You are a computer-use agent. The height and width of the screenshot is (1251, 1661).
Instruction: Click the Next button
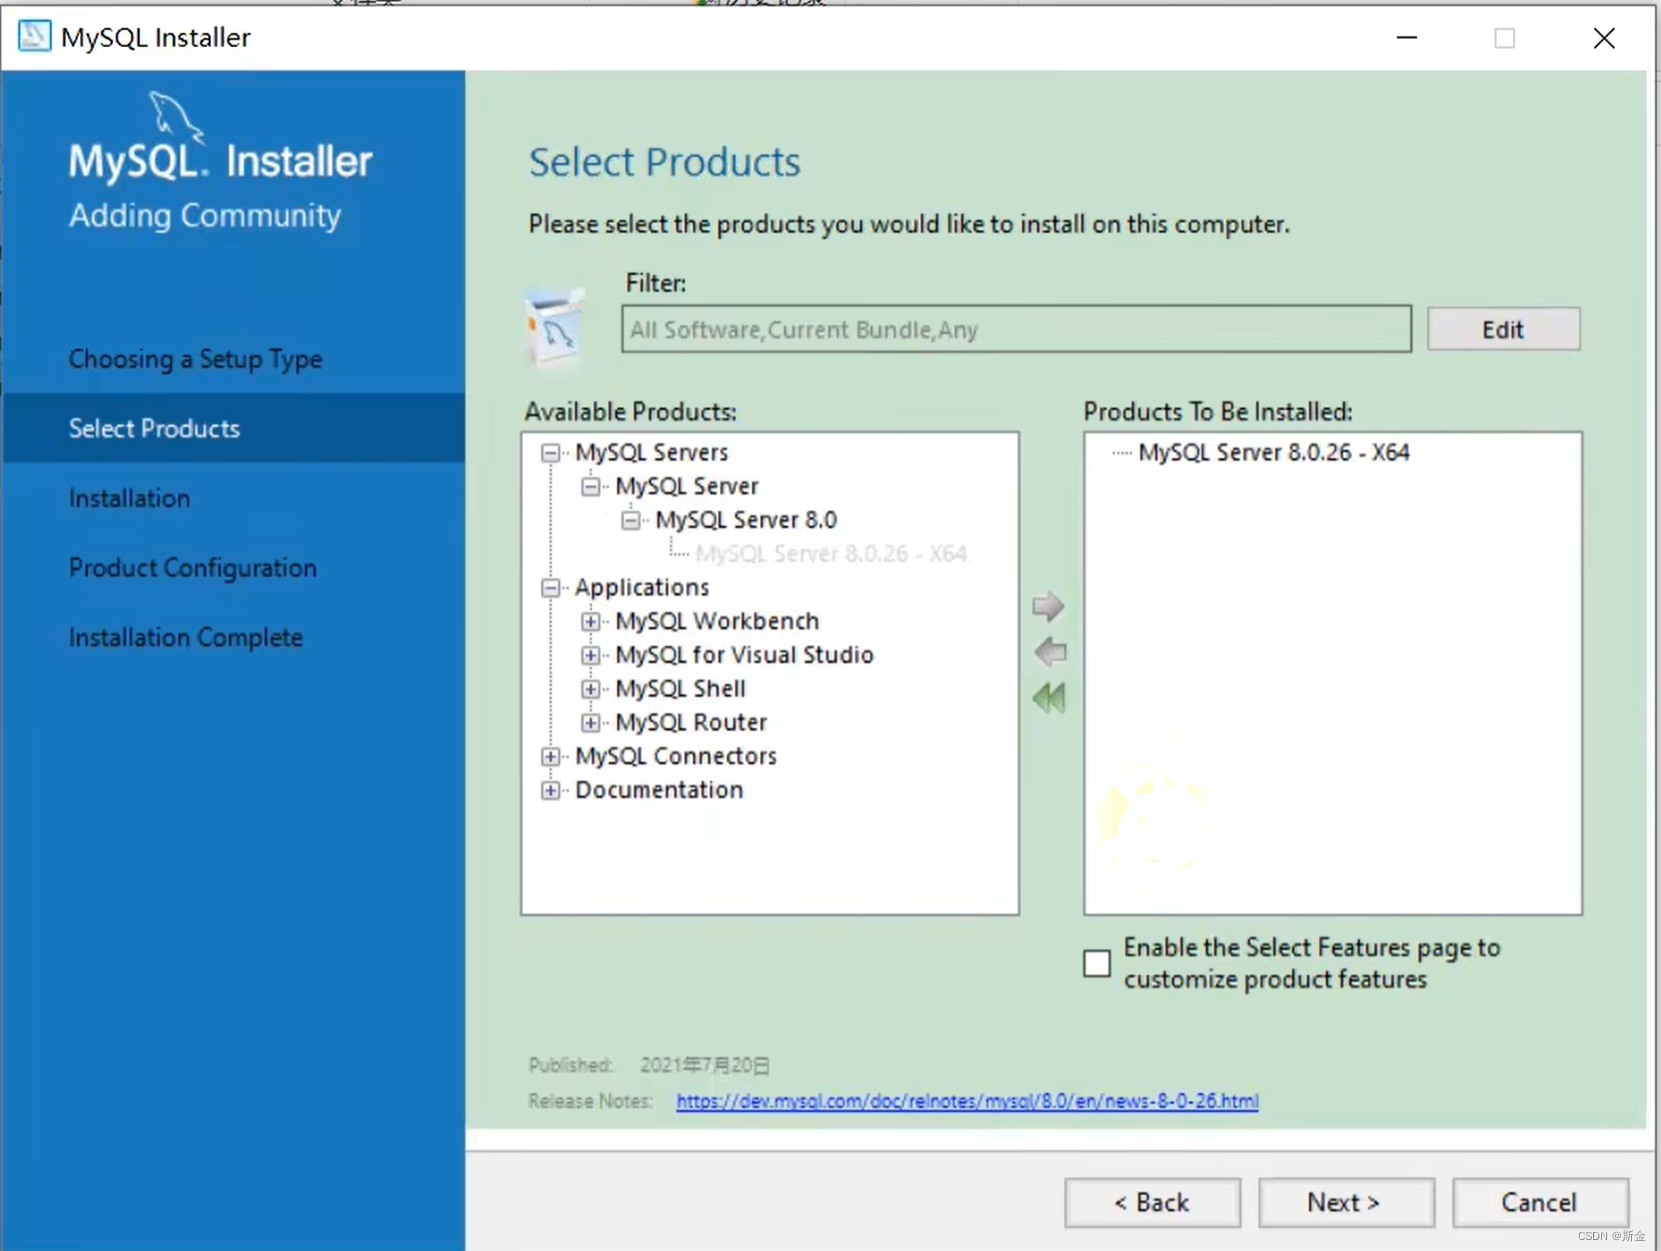pos(1346,1203)
